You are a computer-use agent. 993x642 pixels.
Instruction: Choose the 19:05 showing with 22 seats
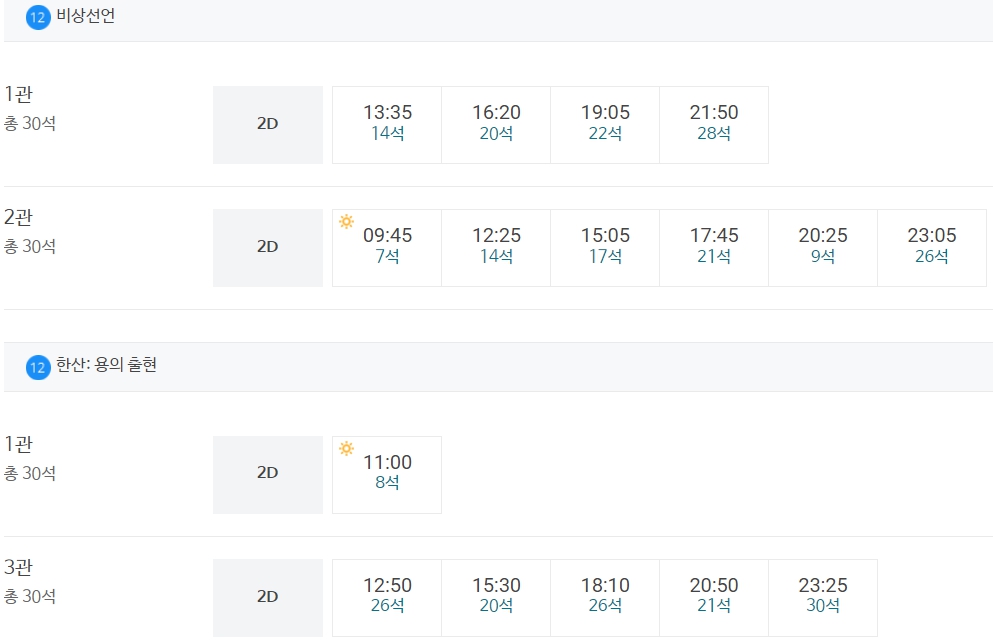click(605, 125)
